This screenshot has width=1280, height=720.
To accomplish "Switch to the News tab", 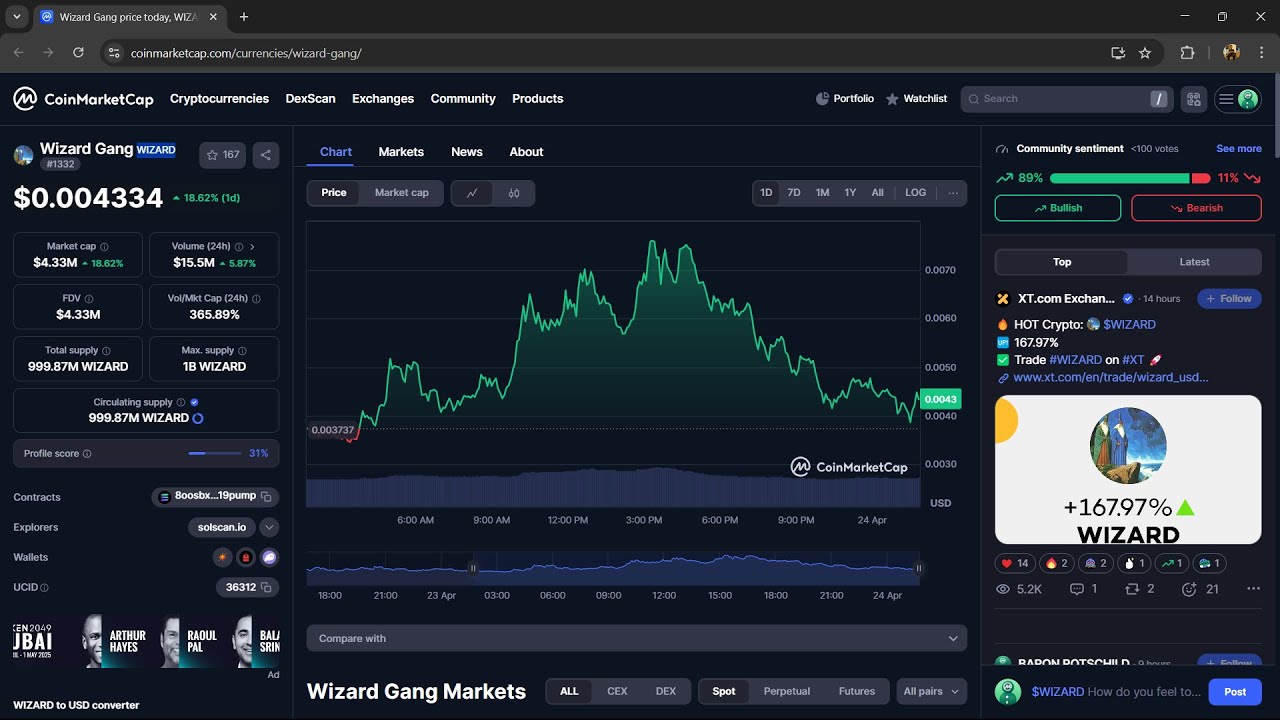I will click(x=467, y=152).
